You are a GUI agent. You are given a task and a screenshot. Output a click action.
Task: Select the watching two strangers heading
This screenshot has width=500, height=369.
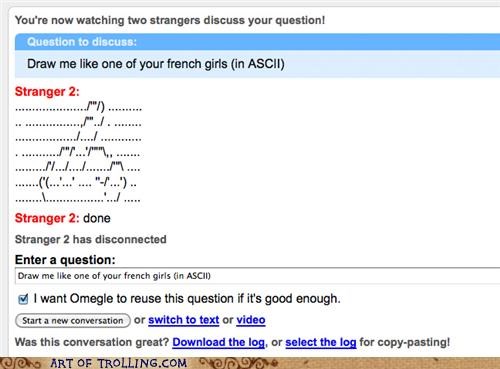click(x=170, y=20)
